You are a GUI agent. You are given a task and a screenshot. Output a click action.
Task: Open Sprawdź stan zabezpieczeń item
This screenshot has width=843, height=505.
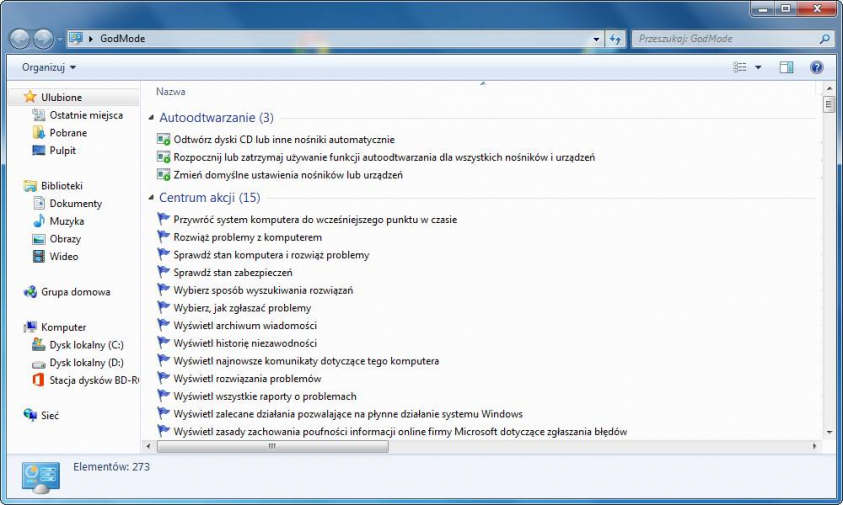tap(232, 272)
